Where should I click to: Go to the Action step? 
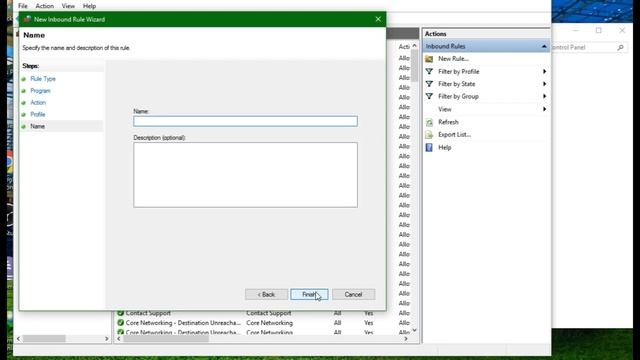point(38,102)
